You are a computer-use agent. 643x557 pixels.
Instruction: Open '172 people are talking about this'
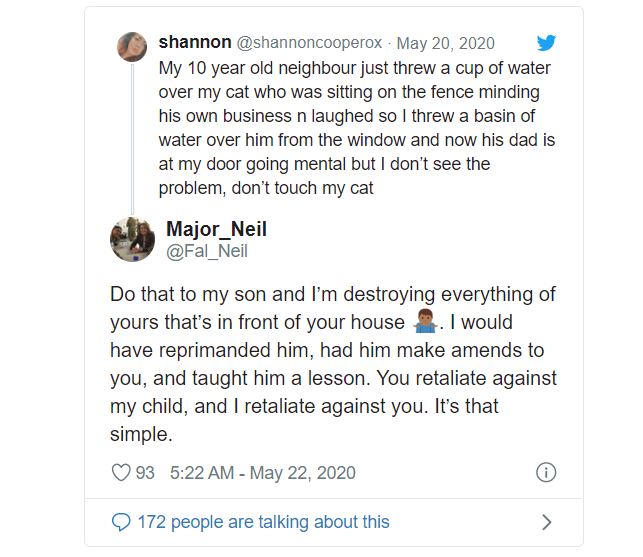[263, 521]
